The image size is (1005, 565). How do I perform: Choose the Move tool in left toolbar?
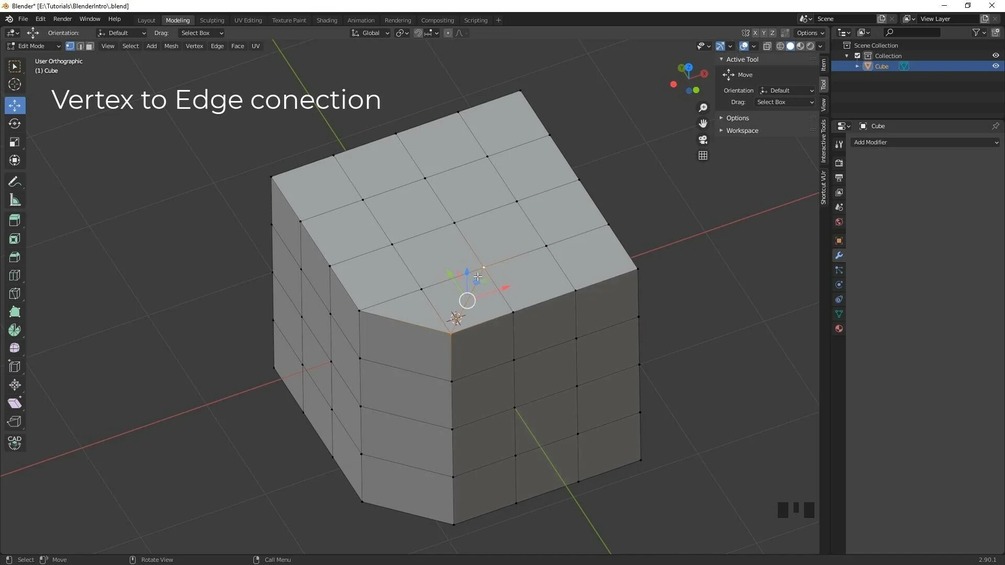pos(15,105)
